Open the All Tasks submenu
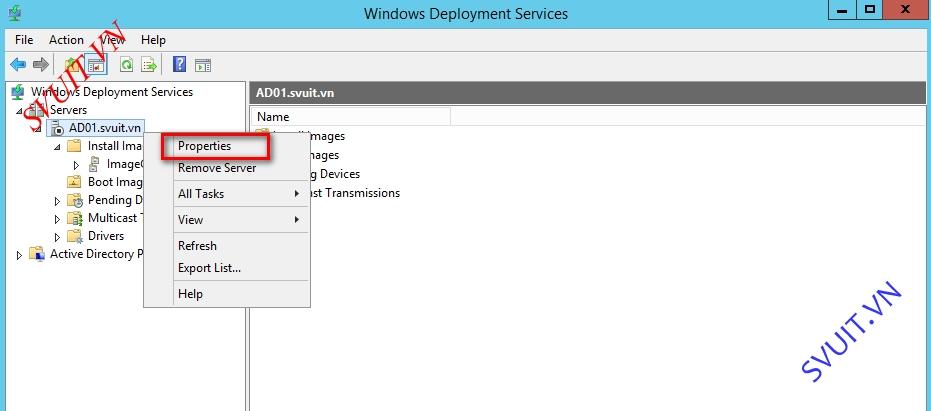This screenshot has height=411, width=931. pos(242,194)
